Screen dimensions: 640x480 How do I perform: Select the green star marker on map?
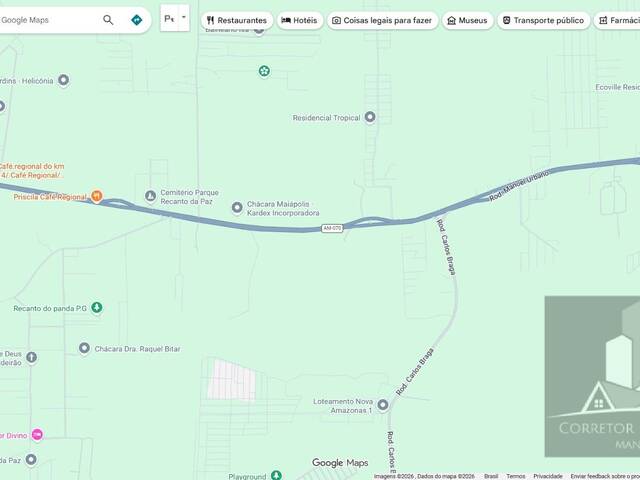[264, 70]
